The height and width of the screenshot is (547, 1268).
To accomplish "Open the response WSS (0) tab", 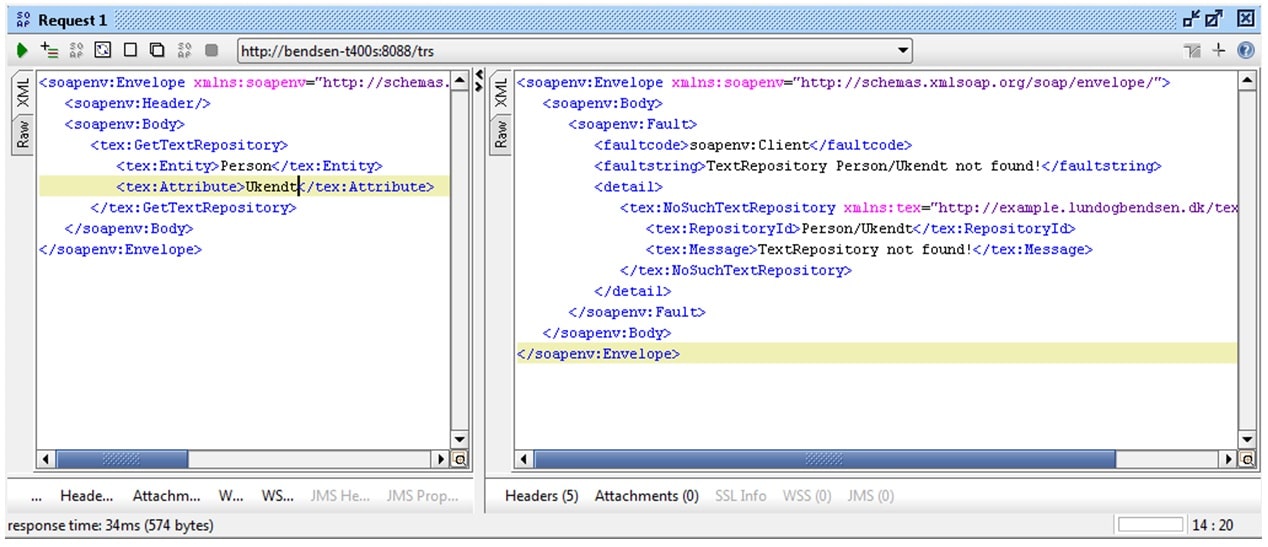I will 807,496.
